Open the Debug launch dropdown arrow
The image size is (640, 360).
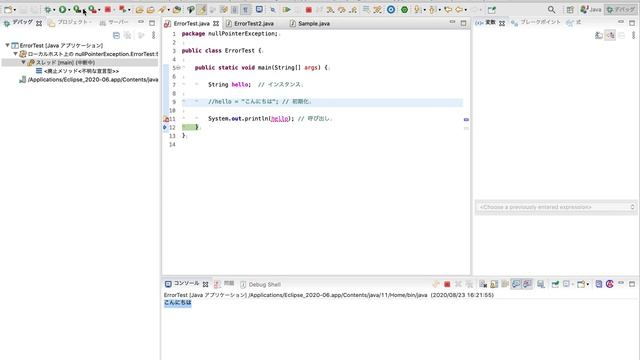tap(54, 9)
